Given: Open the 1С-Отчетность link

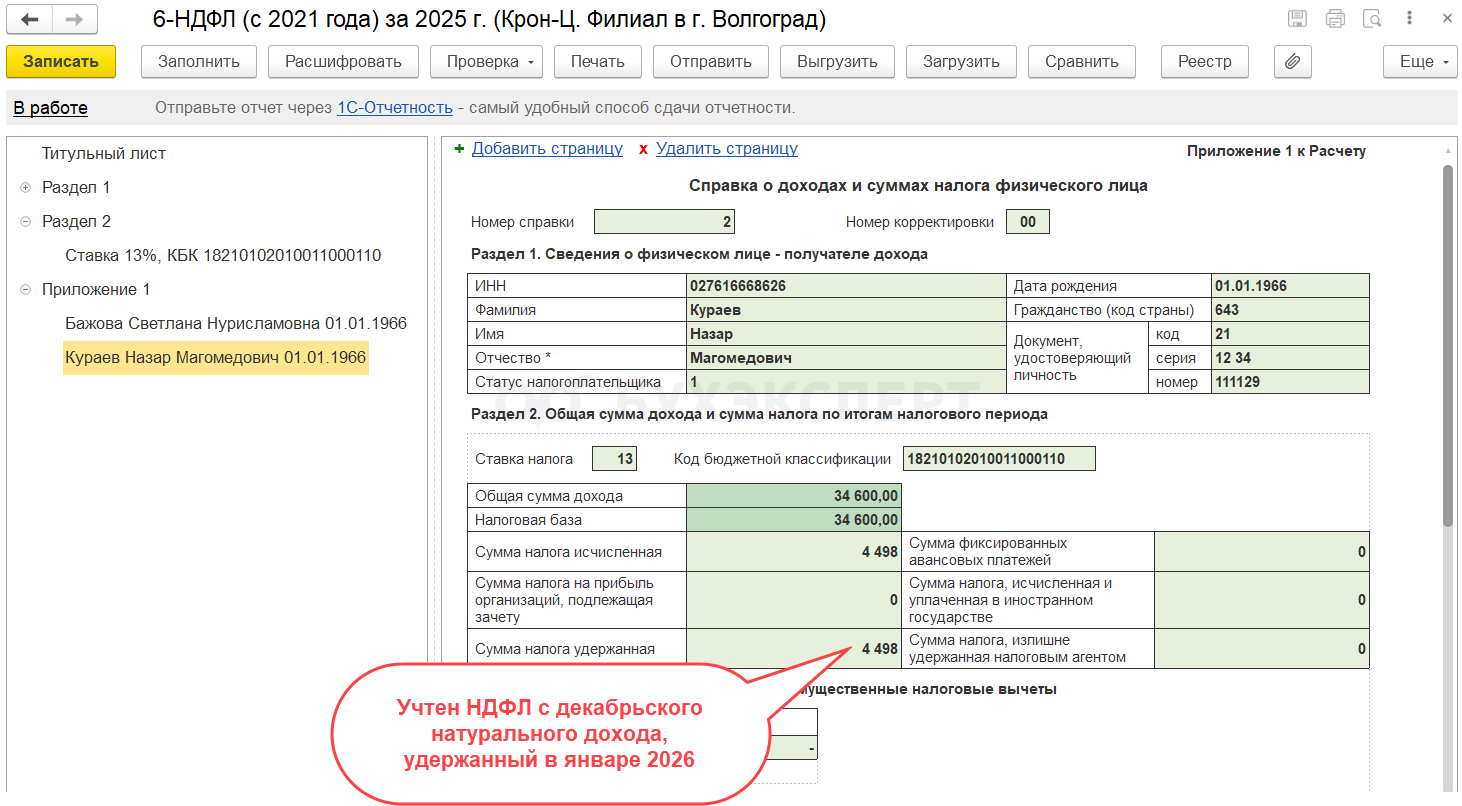Looking at the screenshot, I should (395, 108).
